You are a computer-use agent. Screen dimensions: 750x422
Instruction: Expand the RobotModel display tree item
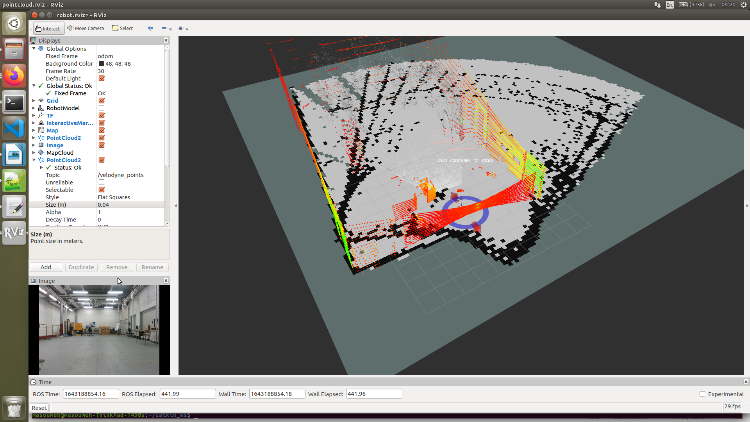[34, 108]
